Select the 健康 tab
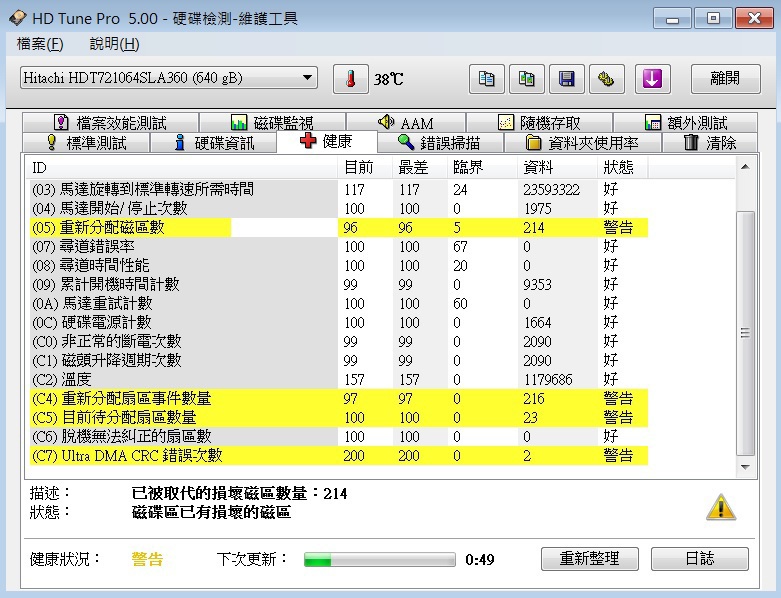 click(327, 141)
